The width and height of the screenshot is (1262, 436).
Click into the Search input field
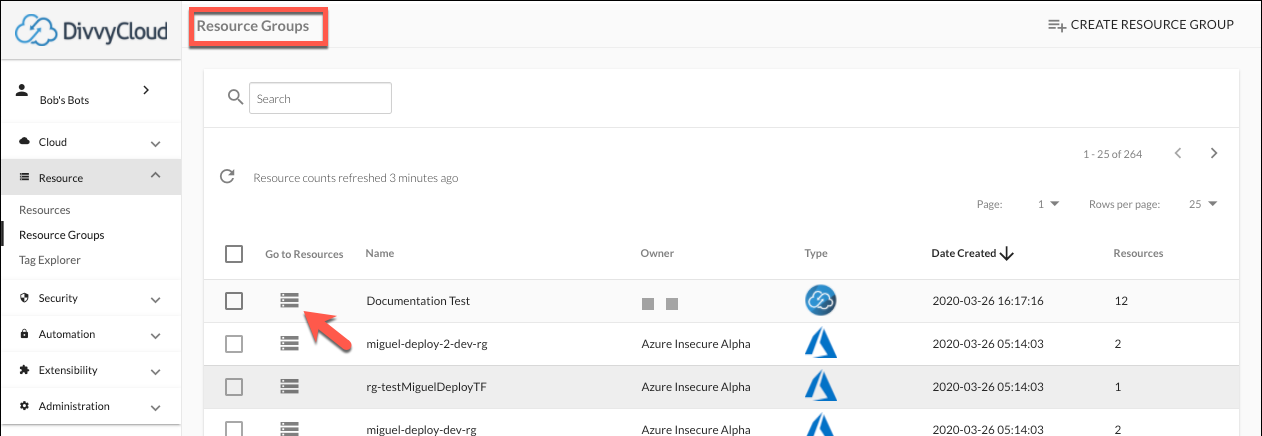pyautogui.click(x=320, y=98)
